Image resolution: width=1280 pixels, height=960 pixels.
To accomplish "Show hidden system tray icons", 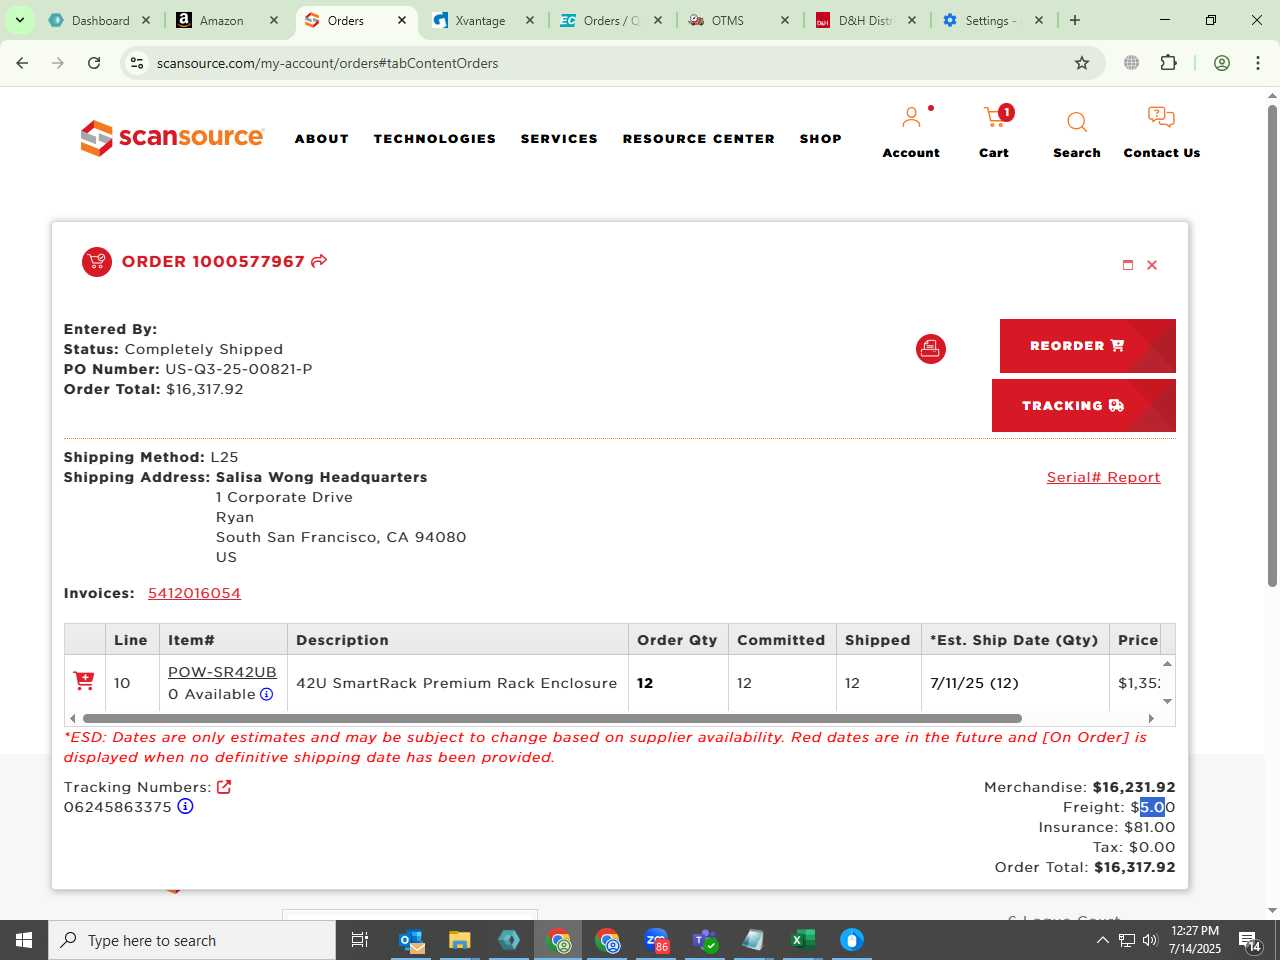I will 1102,940.
